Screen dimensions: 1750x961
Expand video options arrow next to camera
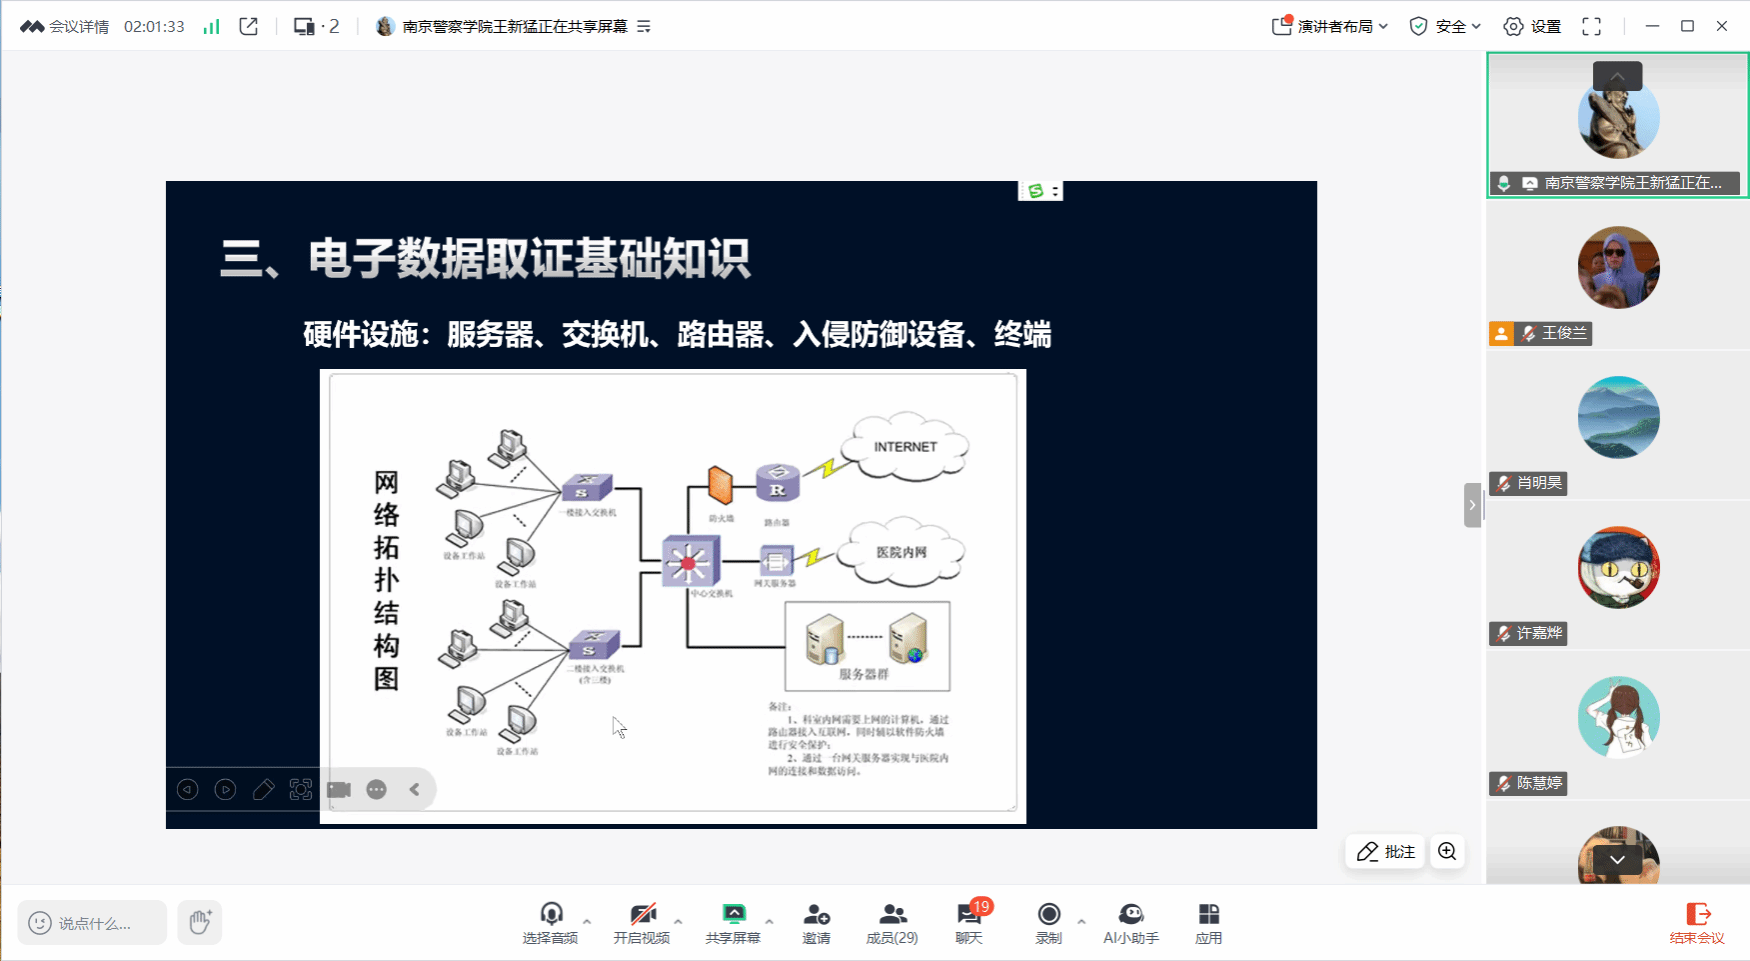678,922
